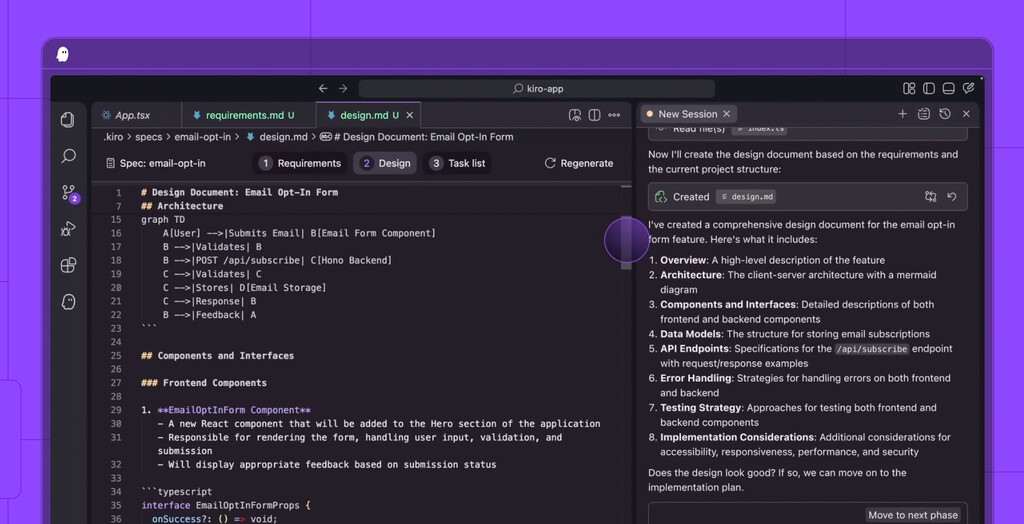Click Move to next phase button
This screenshot has width=1024, height=524.
coord(912,515)
